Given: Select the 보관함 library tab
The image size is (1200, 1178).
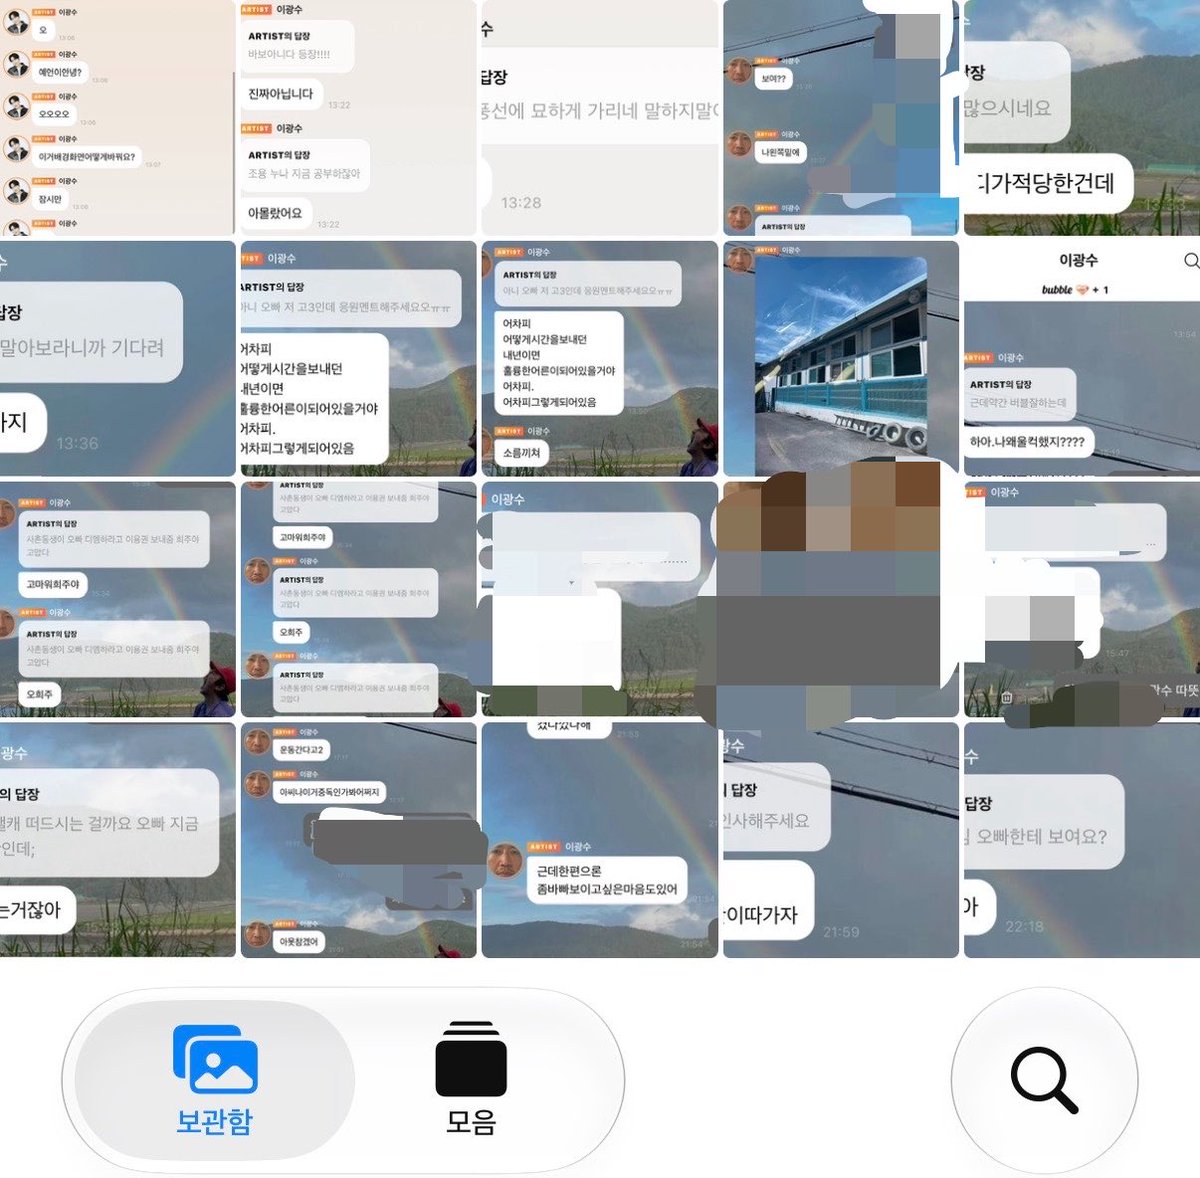Looking at the screenshot, I should (x=215, y=1080).
